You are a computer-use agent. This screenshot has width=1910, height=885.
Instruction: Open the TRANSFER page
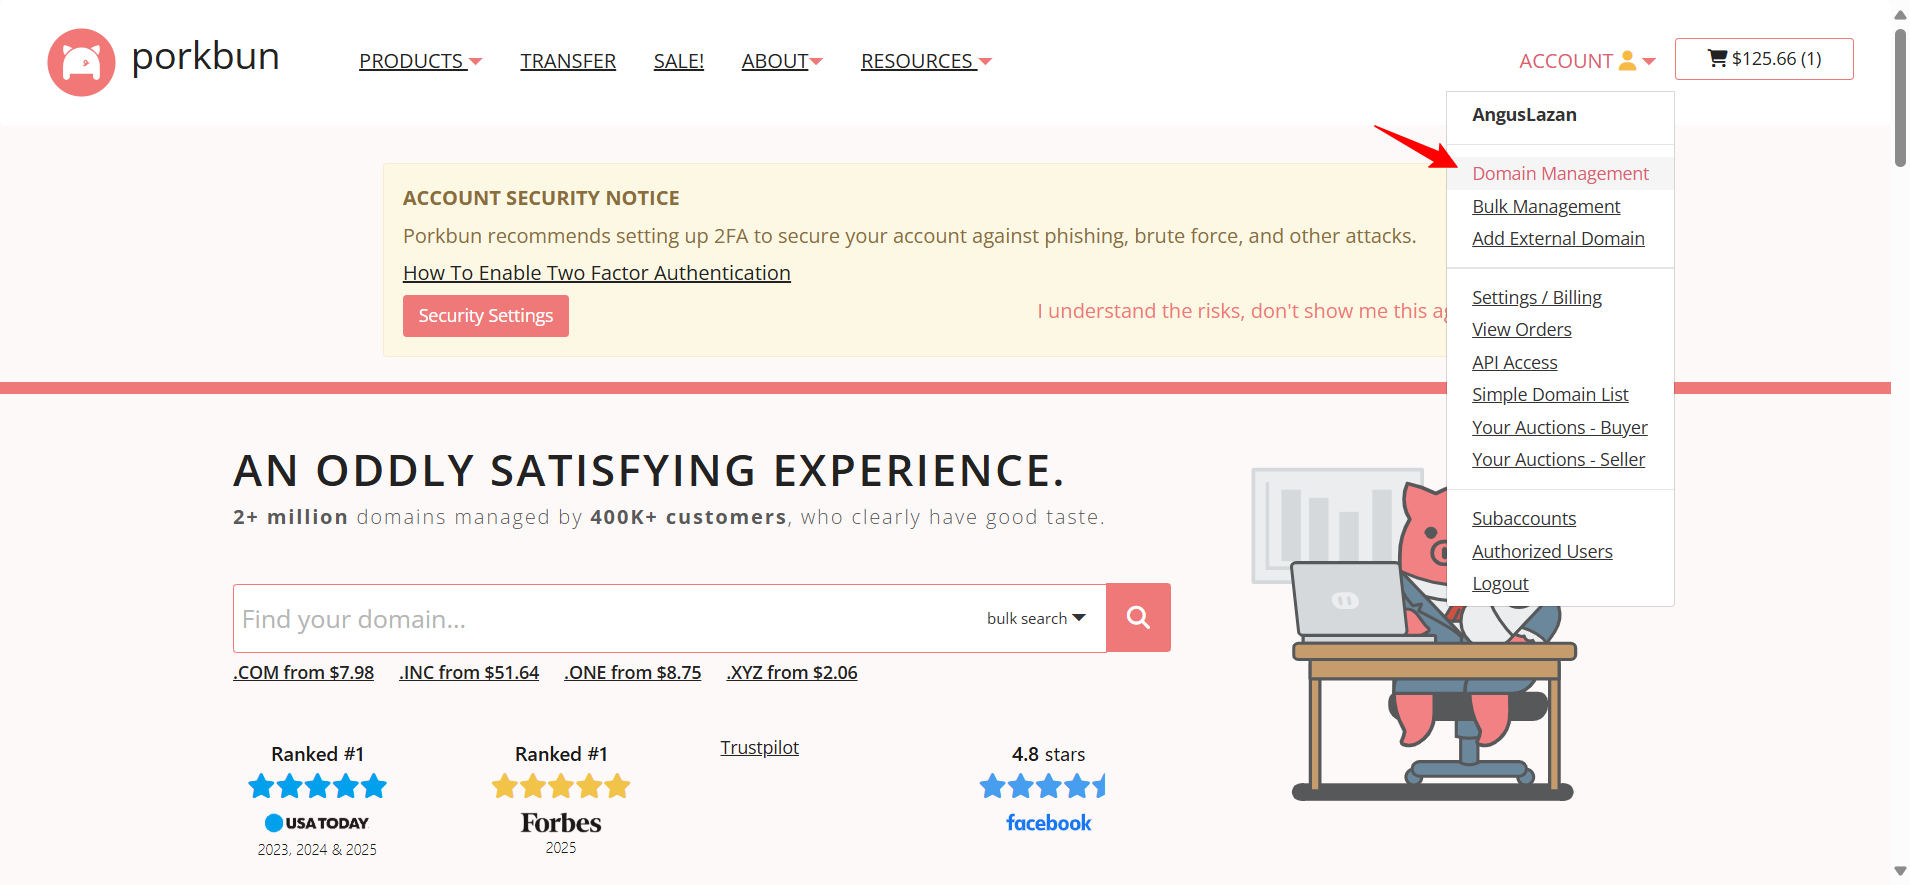(568, 61)
